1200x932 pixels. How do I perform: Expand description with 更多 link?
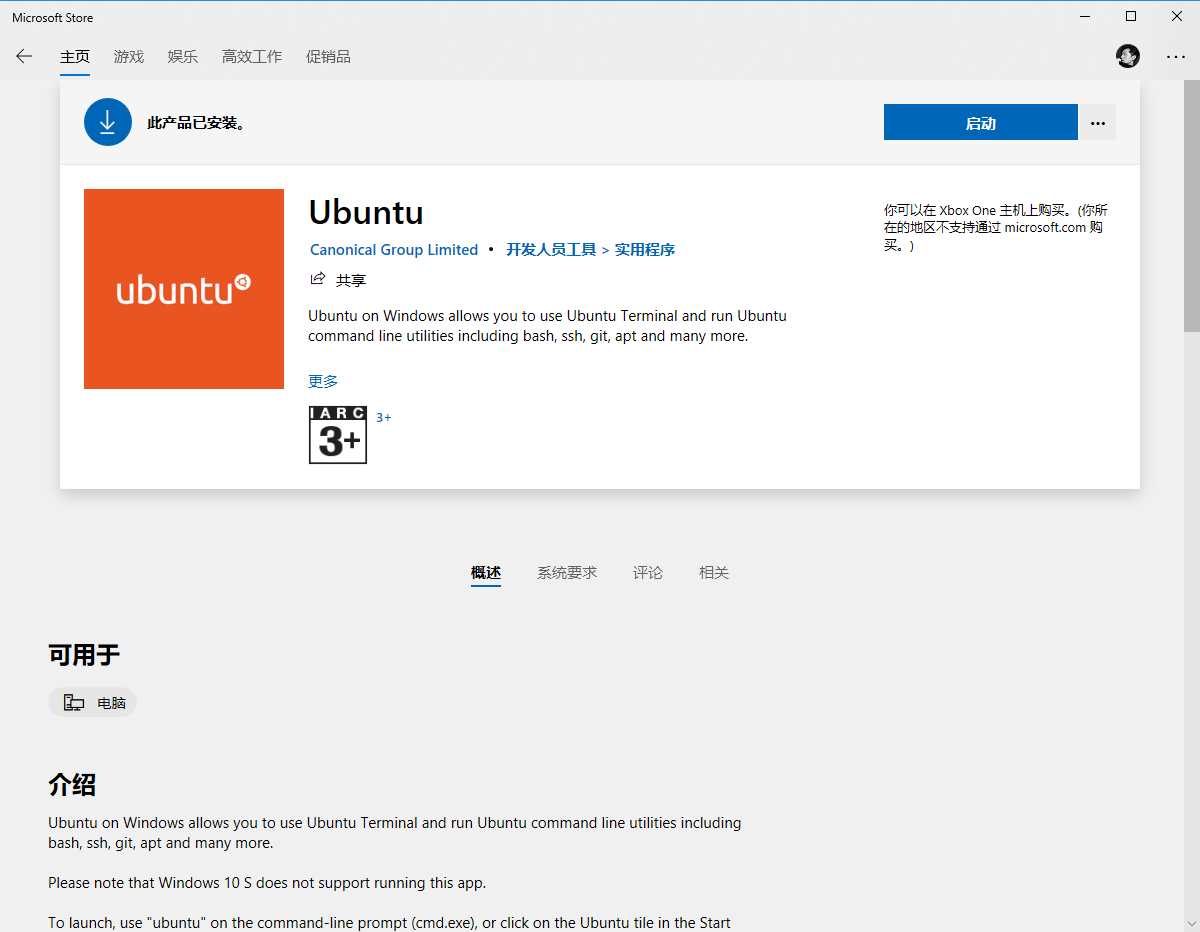(x=323, y=381)
